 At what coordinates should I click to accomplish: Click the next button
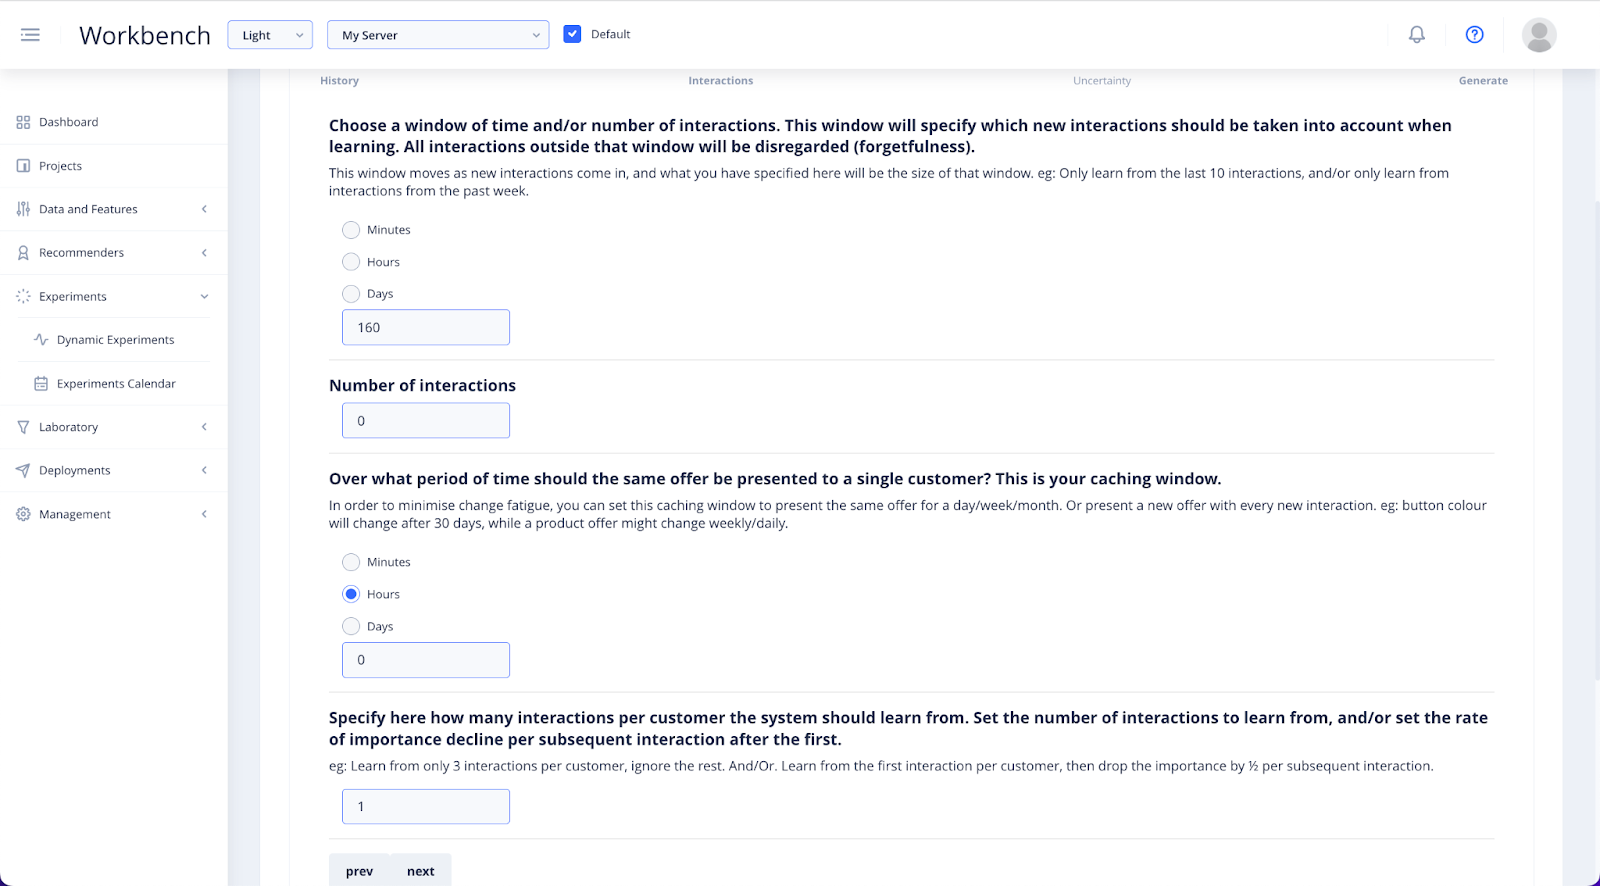tap(421, 871)
